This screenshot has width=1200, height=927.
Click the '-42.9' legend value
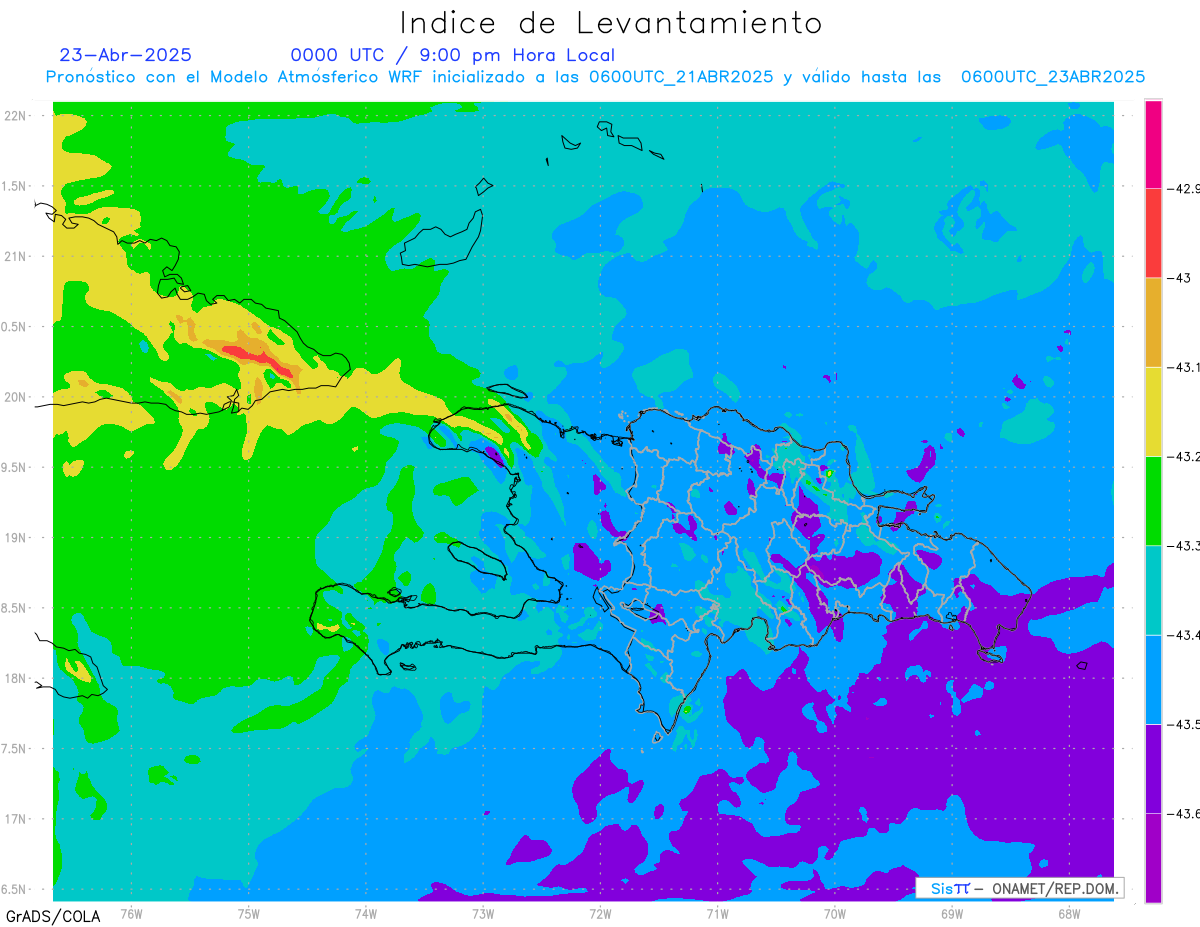coord(1184,188)
